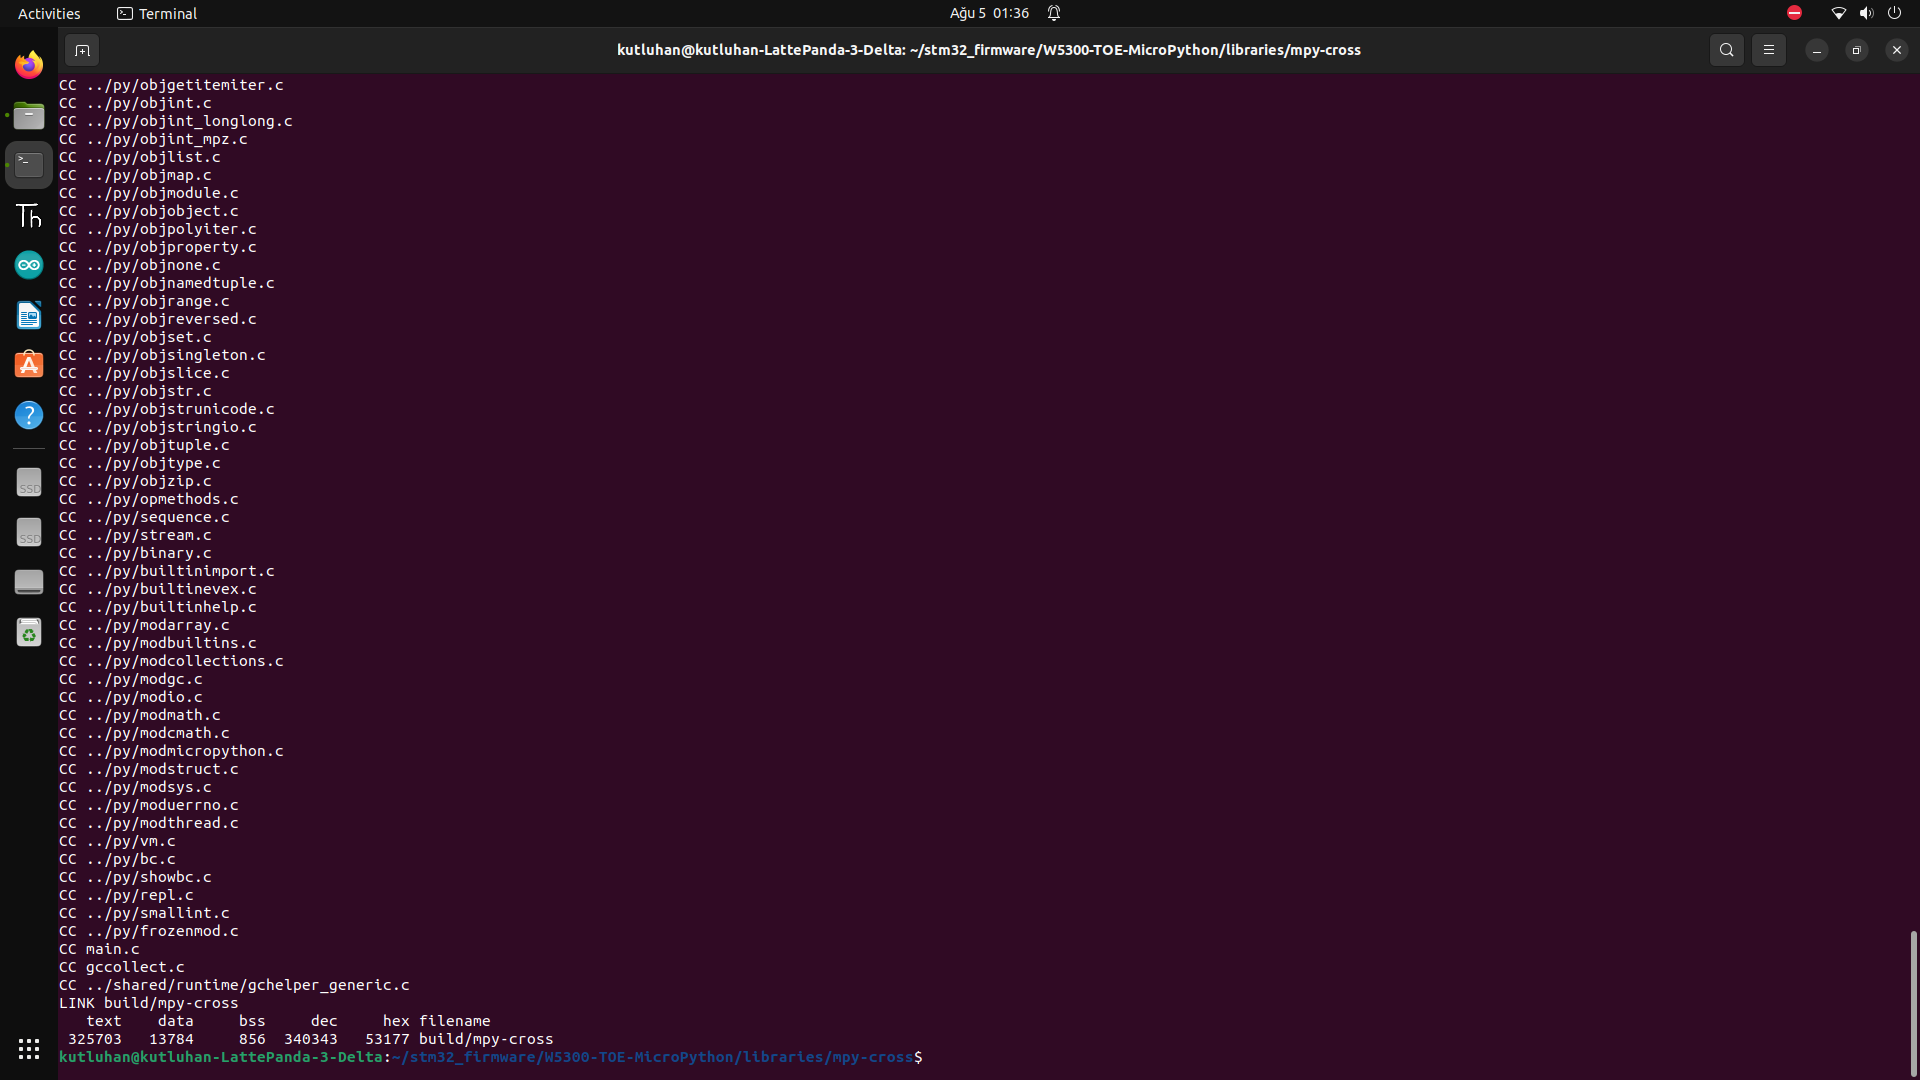The image size is (1920, 1080).
Task: Toggle do-not-disturb mode in the top bar
Action: click(x=1794, y=13)
